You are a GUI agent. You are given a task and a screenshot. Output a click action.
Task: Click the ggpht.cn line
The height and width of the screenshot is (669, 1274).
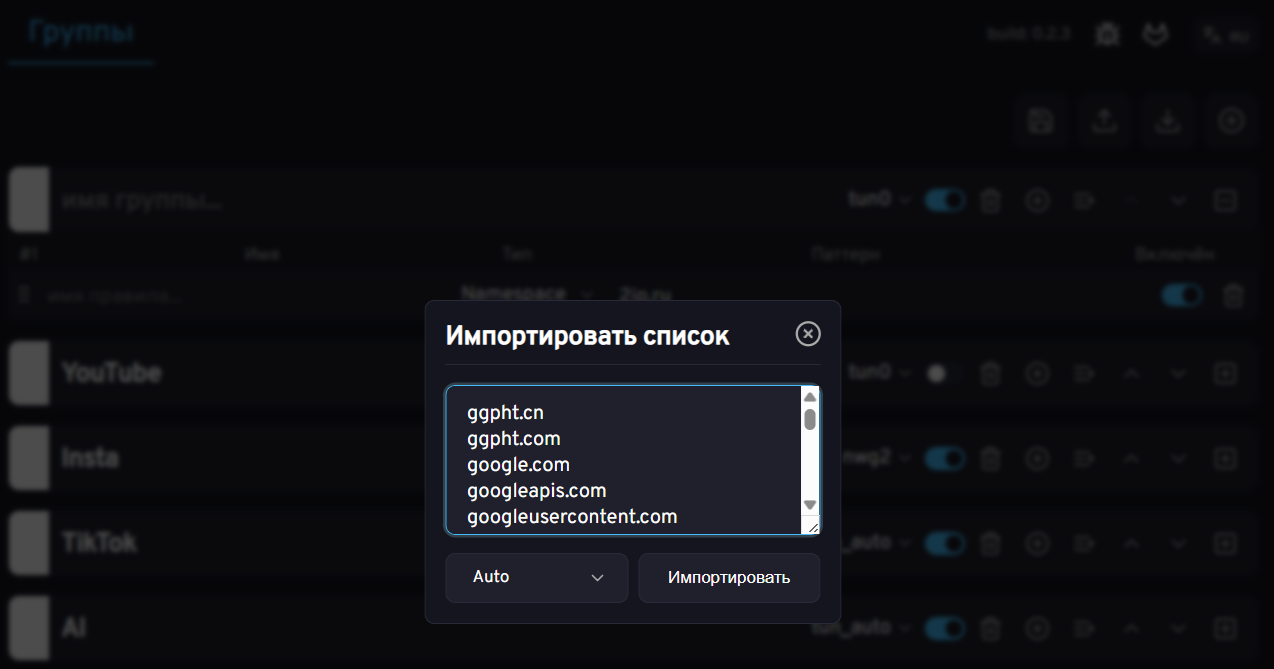pos(506,412)
